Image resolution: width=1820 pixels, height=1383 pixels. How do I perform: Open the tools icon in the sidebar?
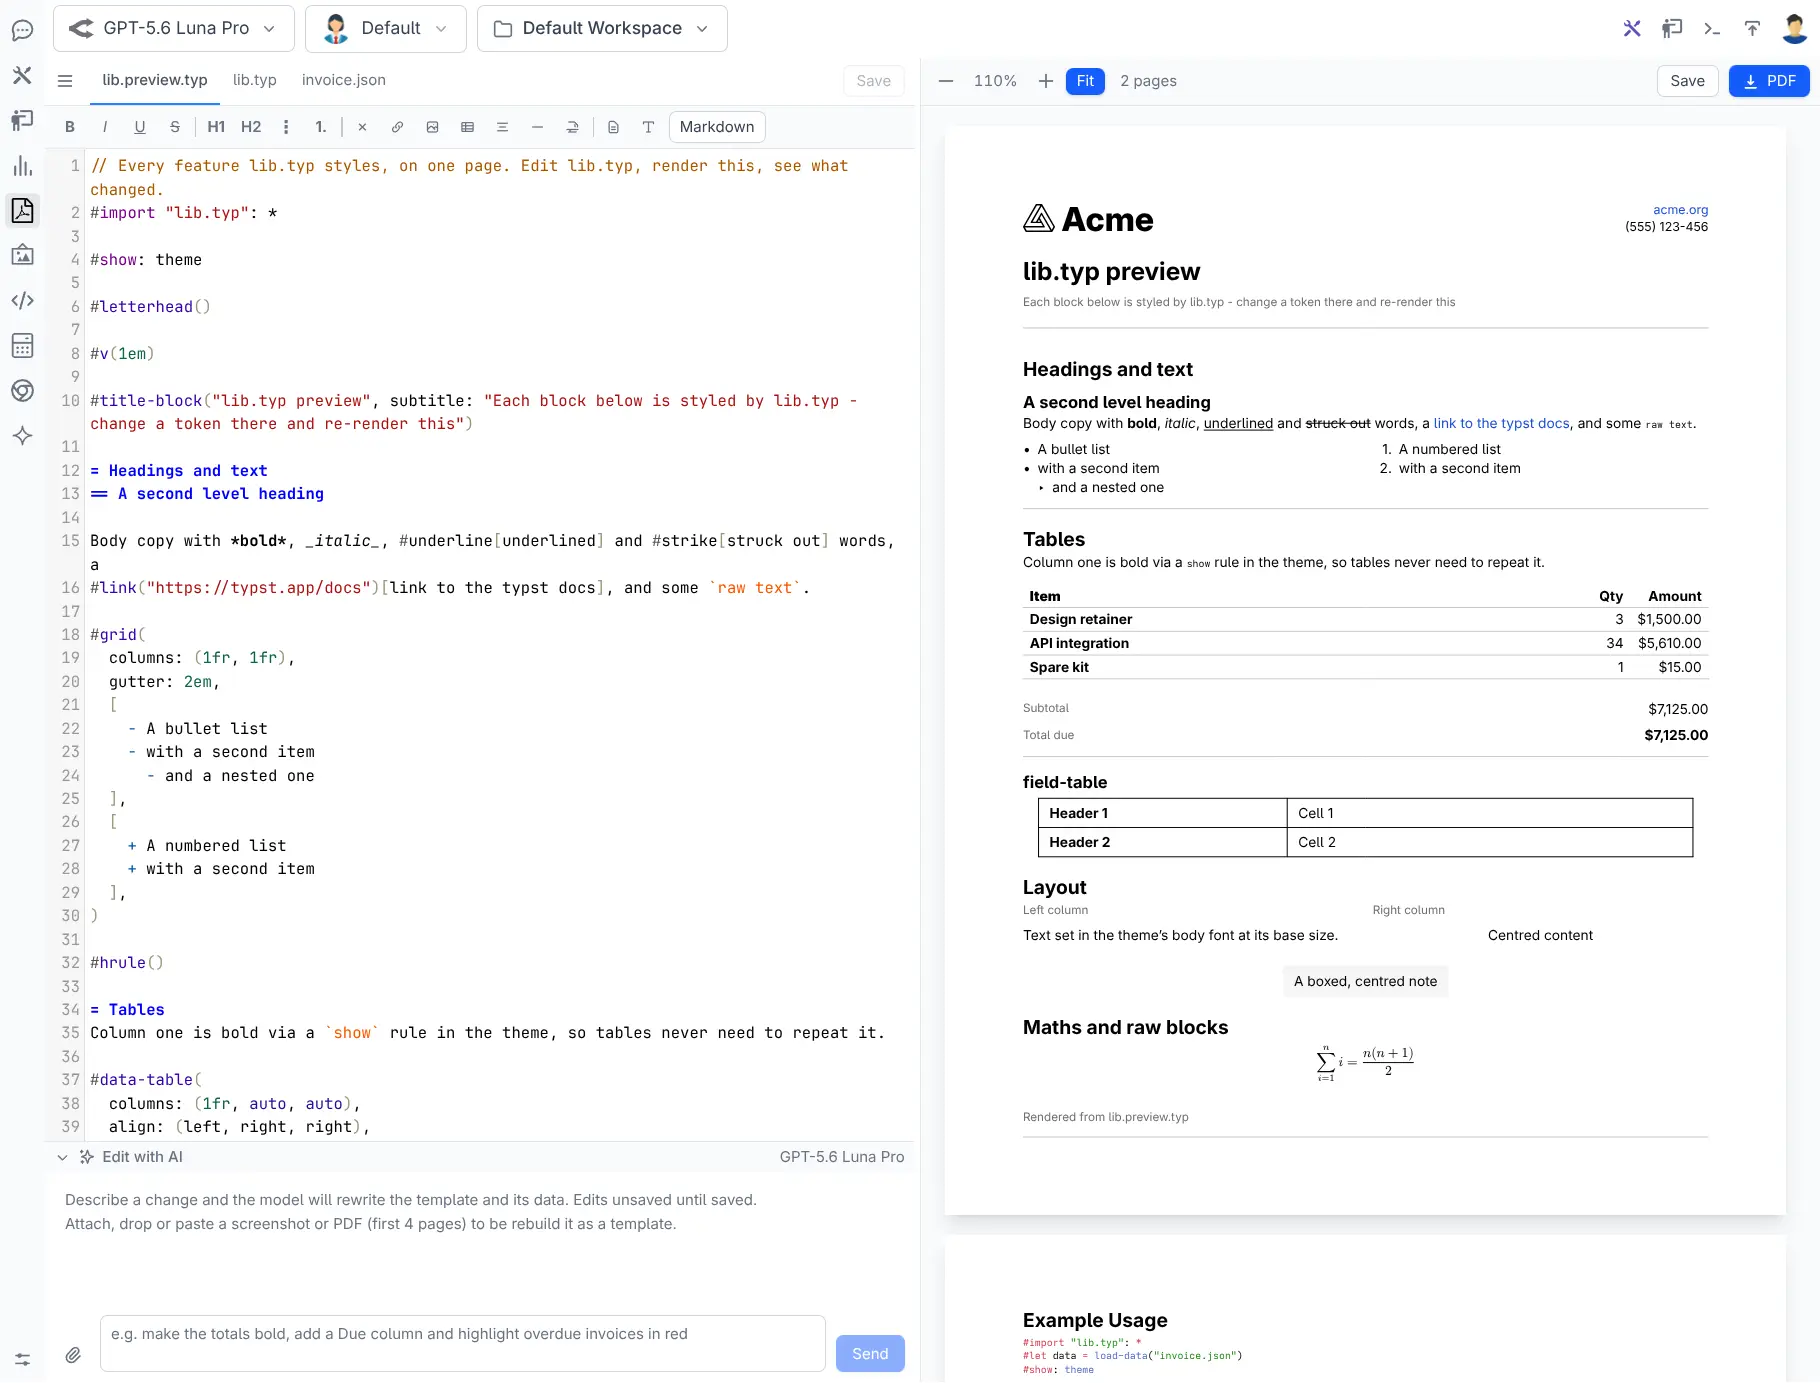23,75
